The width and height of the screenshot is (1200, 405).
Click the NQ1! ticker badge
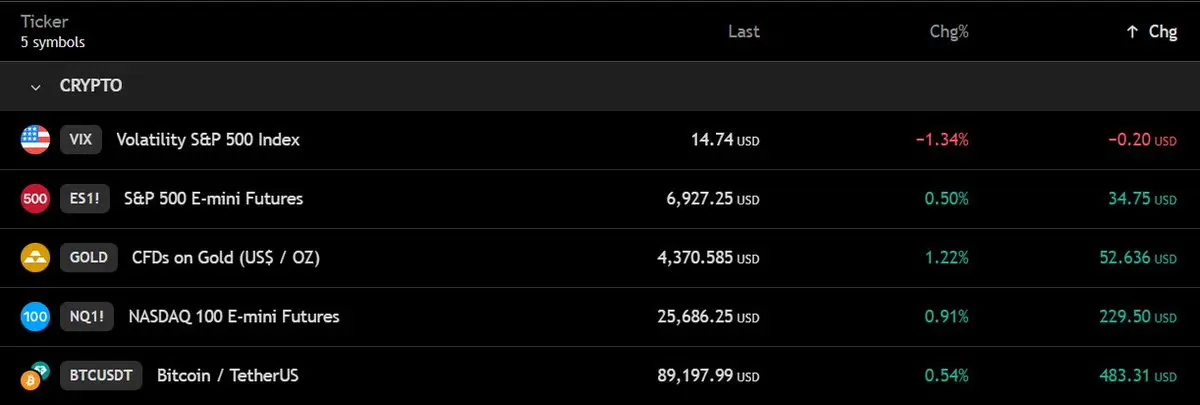tap(85, 317)
